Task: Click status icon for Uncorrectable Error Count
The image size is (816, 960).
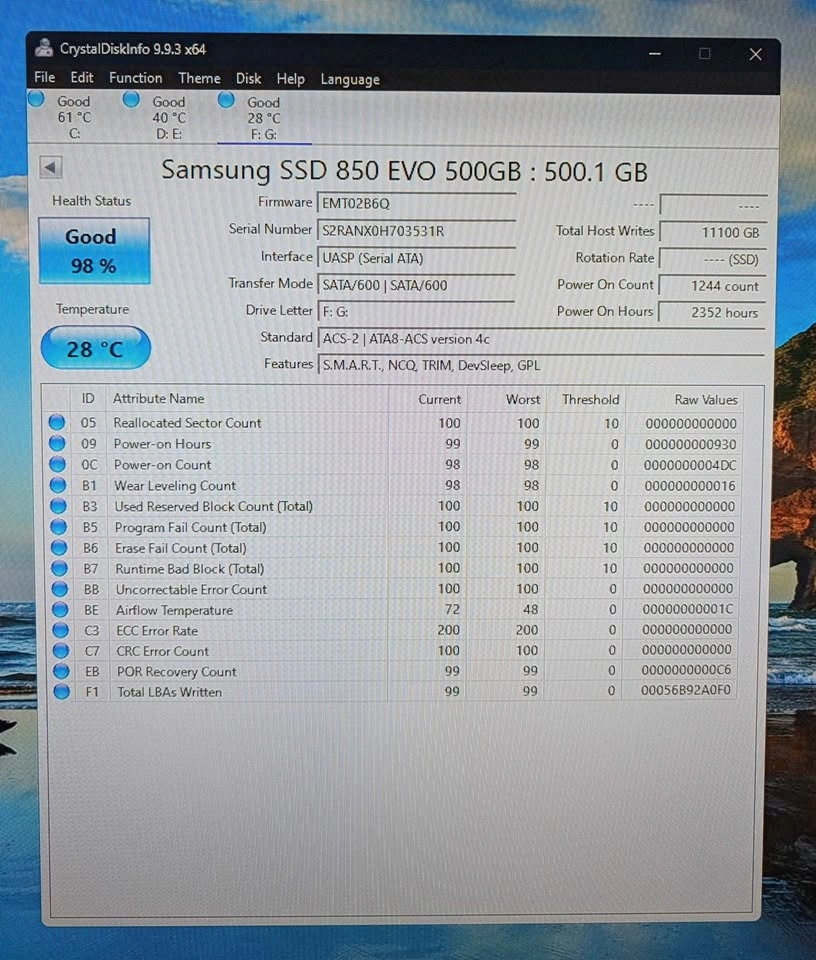Action: (59, 589)
